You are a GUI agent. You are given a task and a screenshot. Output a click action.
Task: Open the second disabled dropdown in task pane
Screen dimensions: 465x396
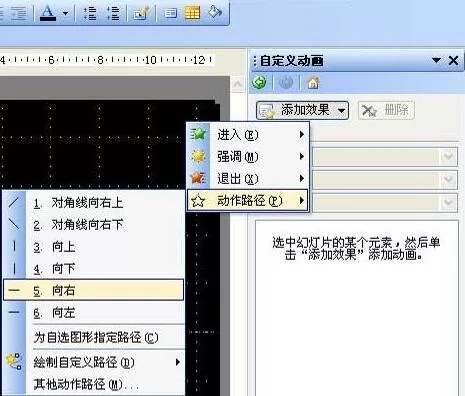click(x=384, y=180)
